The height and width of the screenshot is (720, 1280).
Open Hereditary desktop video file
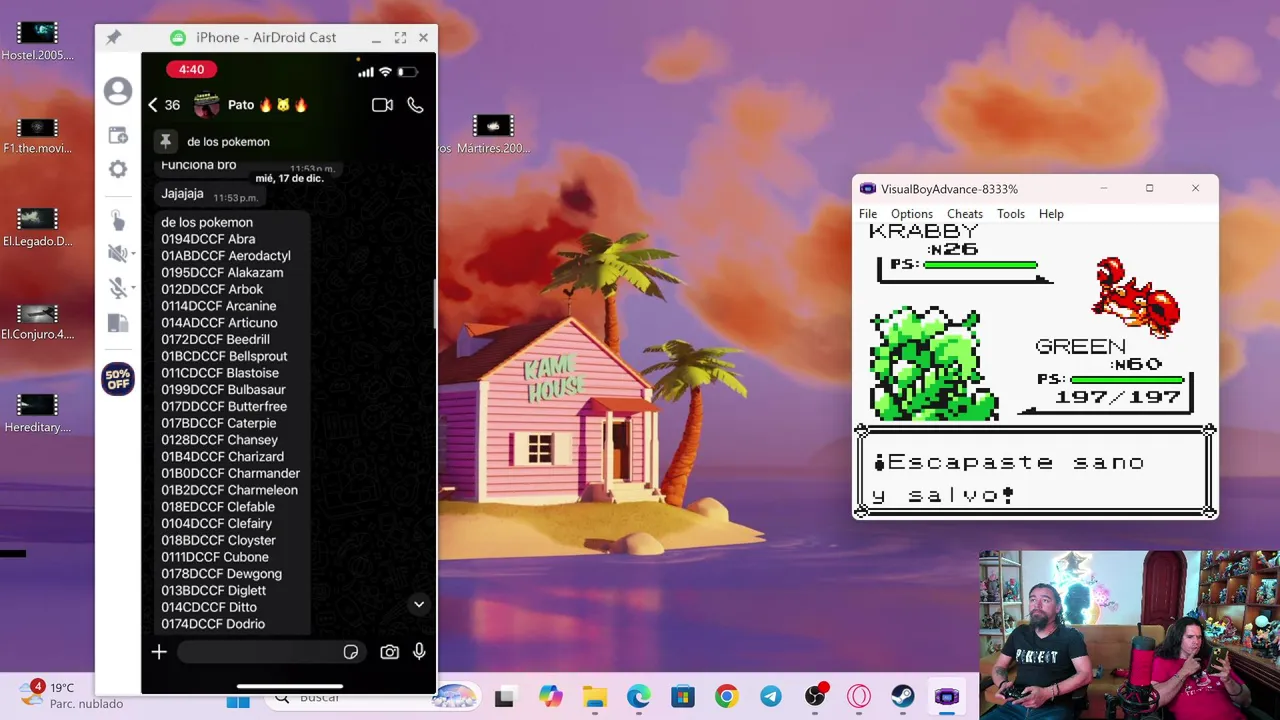pos(37,413)
